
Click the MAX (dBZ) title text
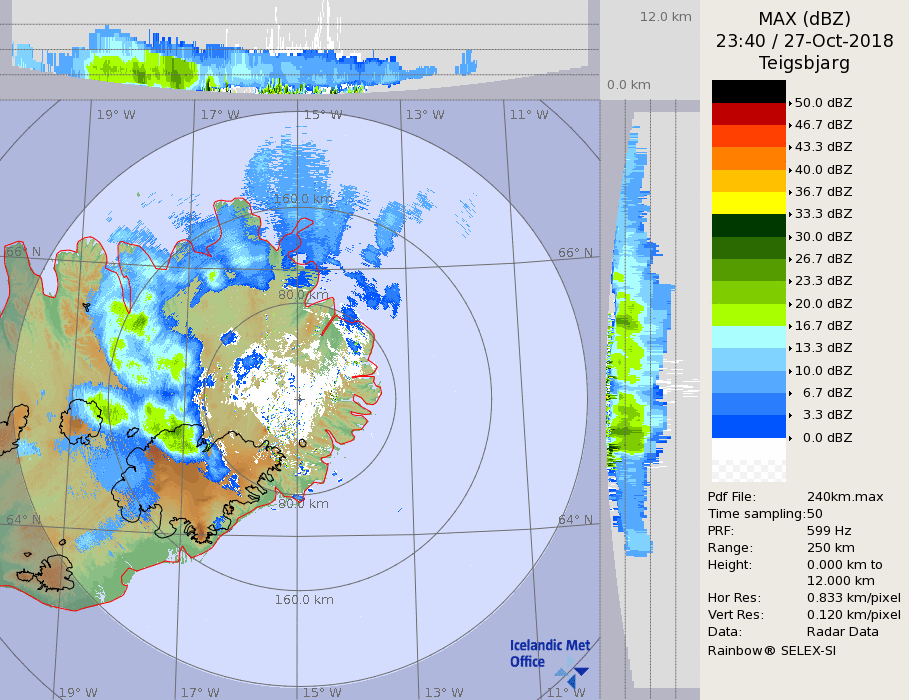[804, 19]
